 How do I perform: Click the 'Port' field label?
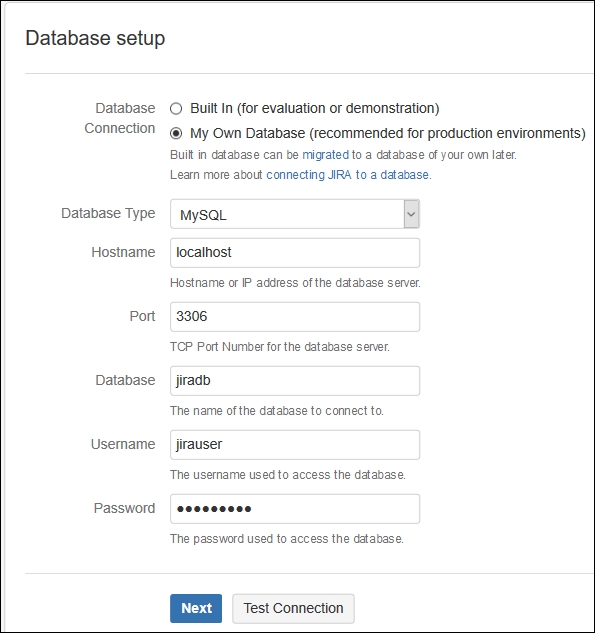click(x=142, y=316)
